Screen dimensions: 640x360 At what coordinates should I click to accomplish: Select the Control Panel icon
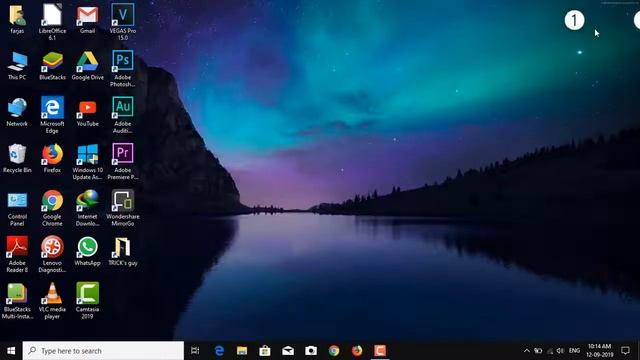pos(17,208)
